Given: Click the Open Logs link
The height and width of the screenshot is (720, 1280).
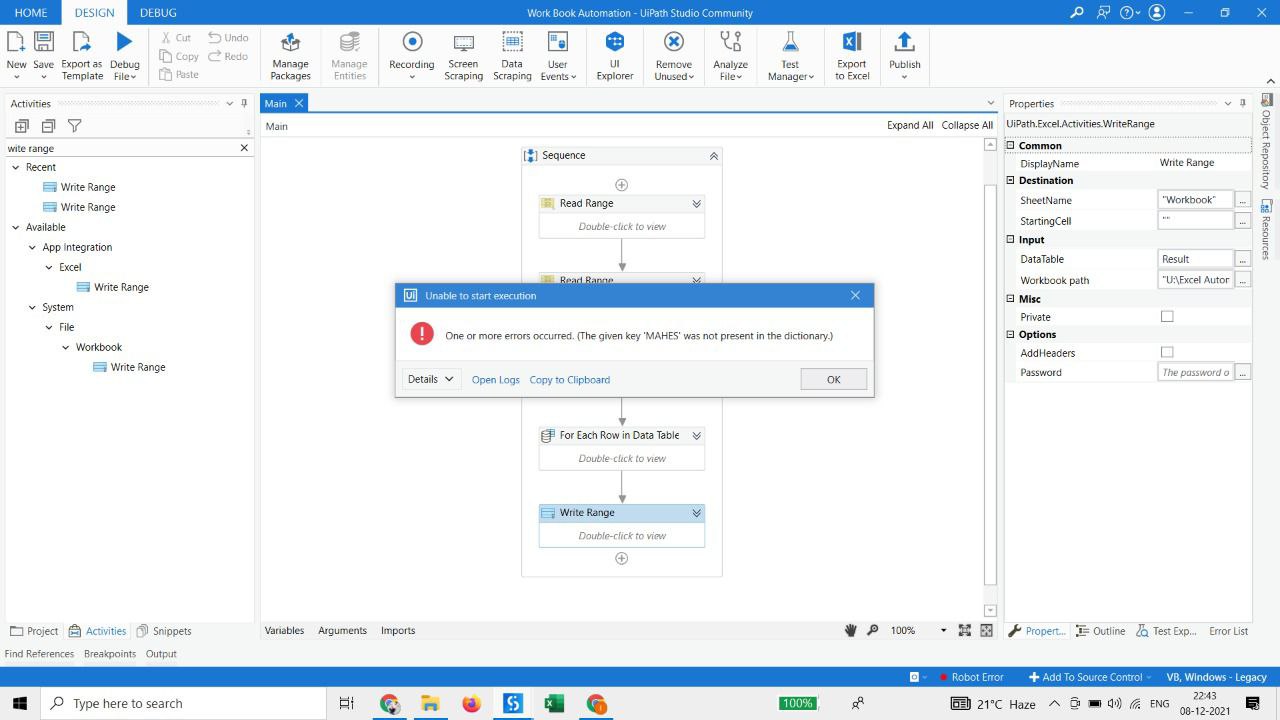Looking at the screenshot, I should pos(496,380).
